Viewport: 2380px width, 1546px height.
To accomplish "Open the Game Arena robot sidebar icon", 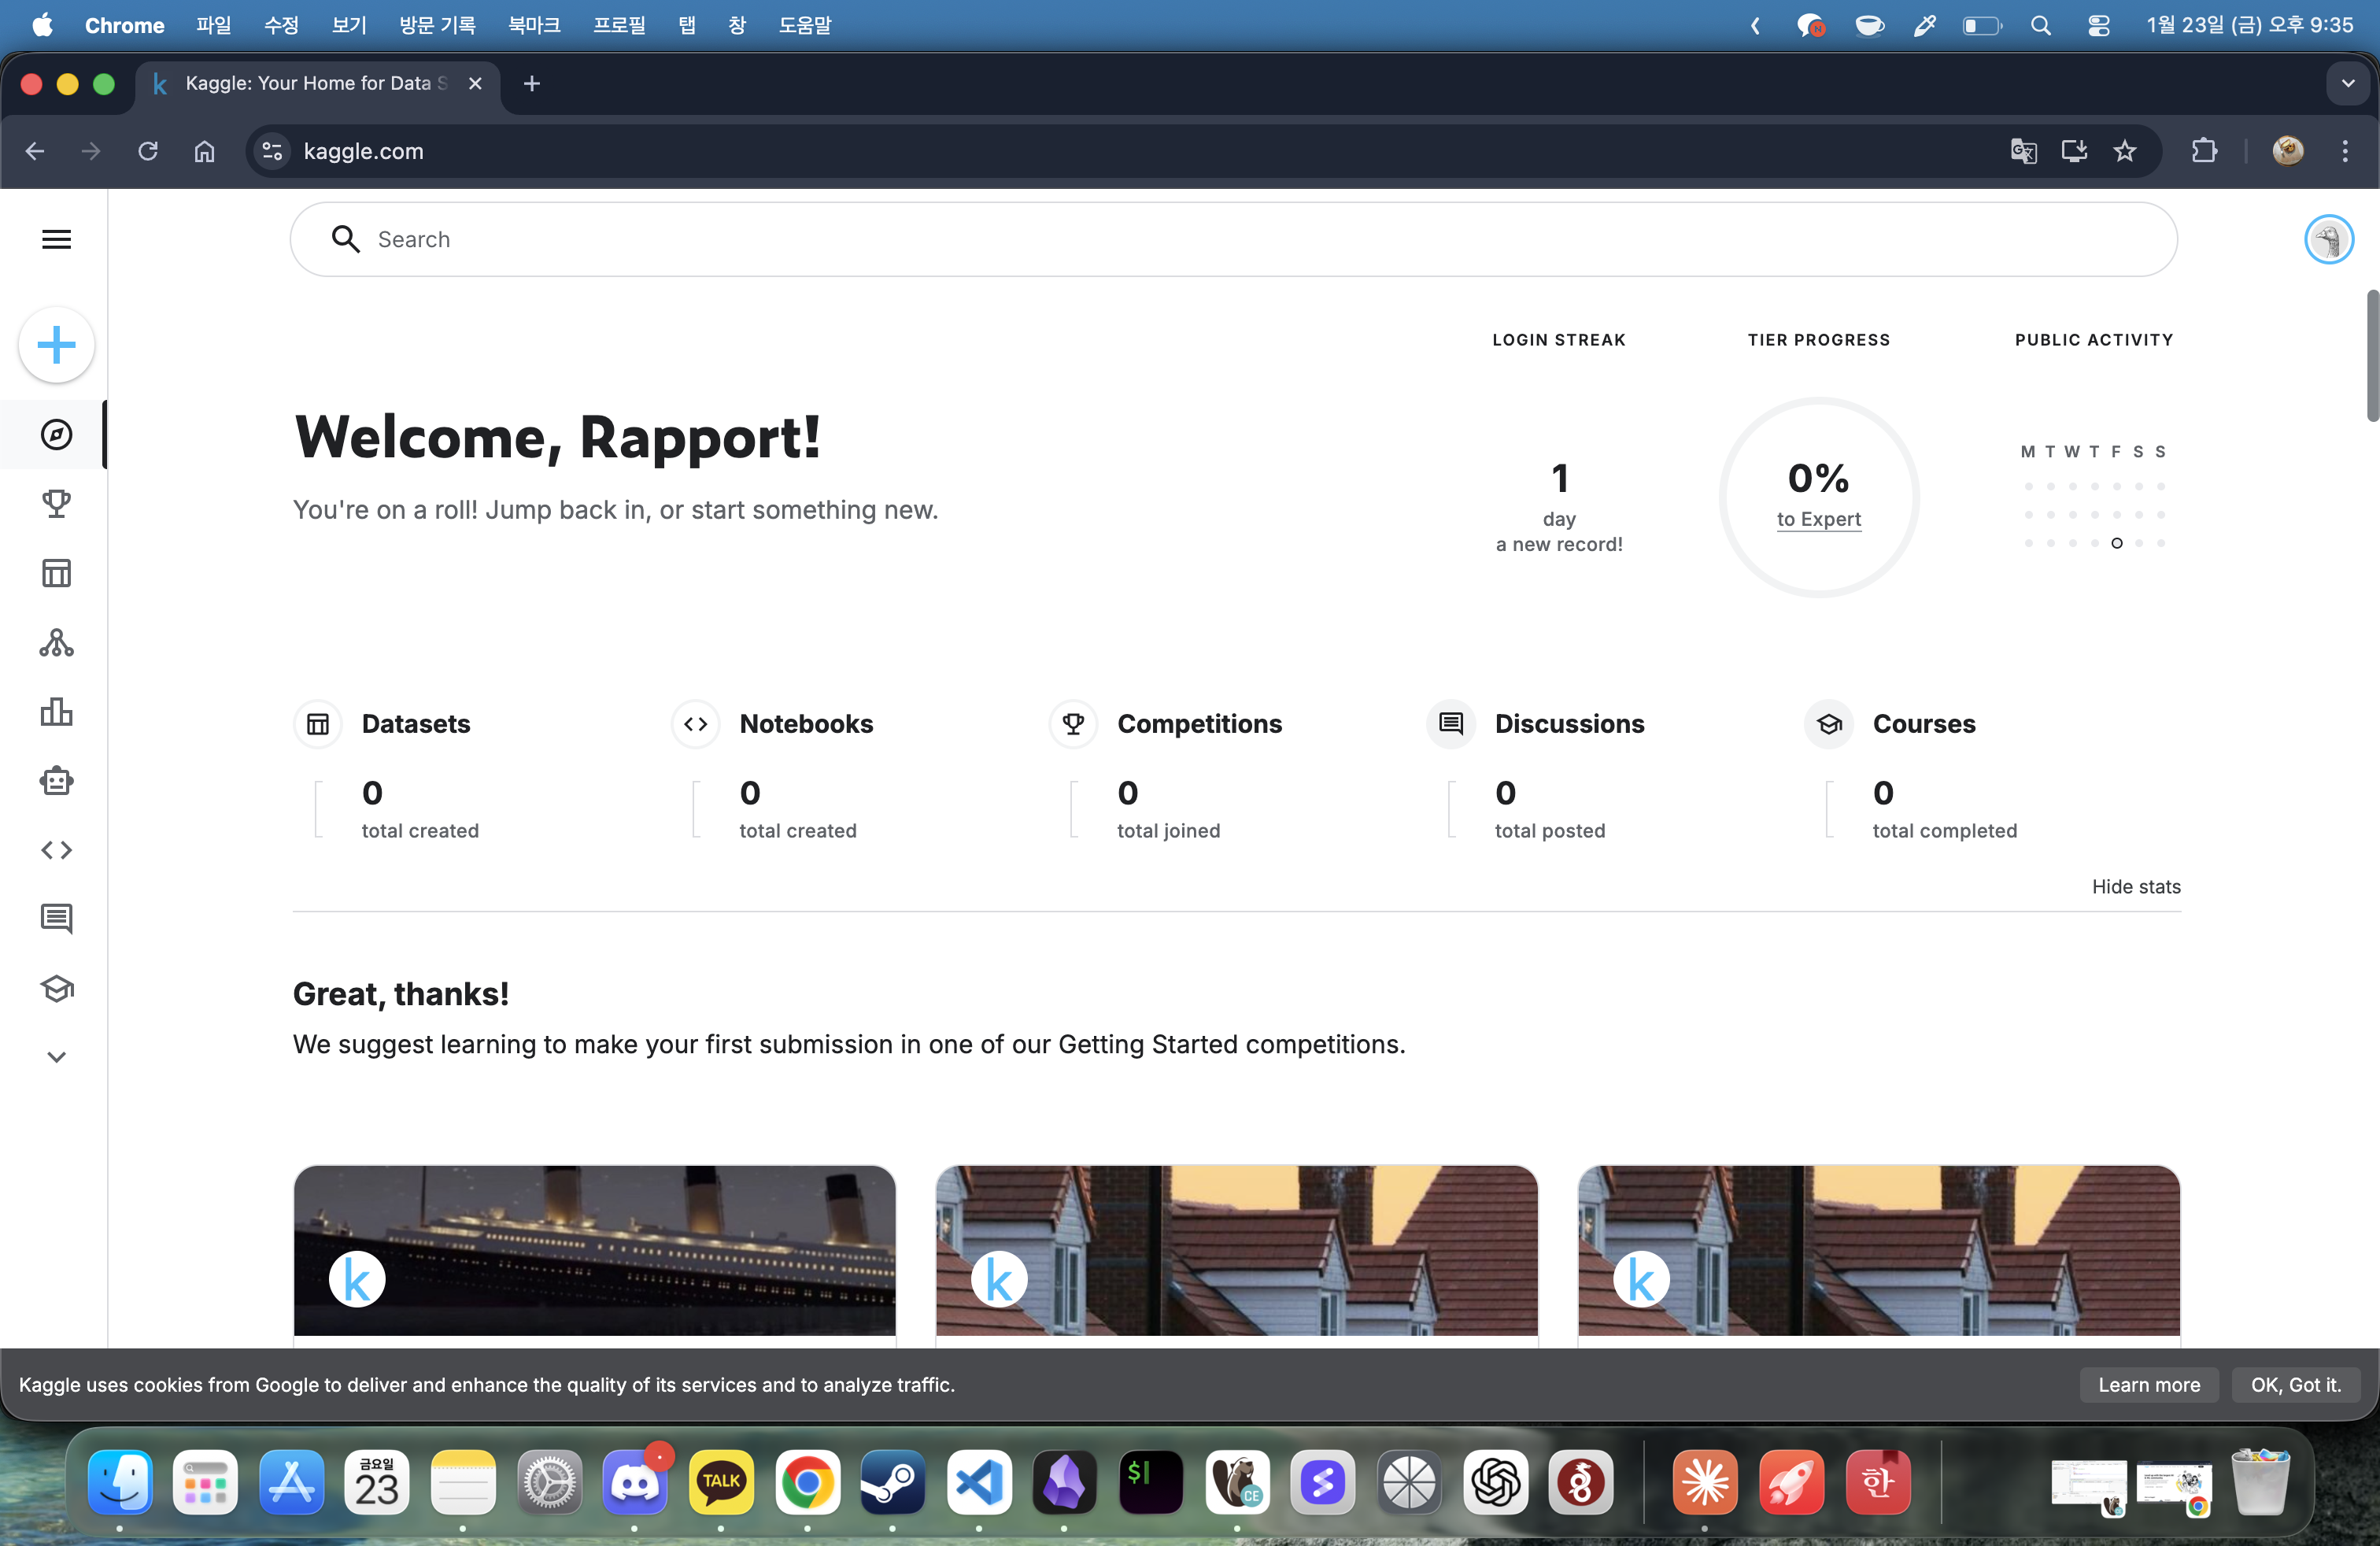I will pyautogui.click(x=56, y=781).
